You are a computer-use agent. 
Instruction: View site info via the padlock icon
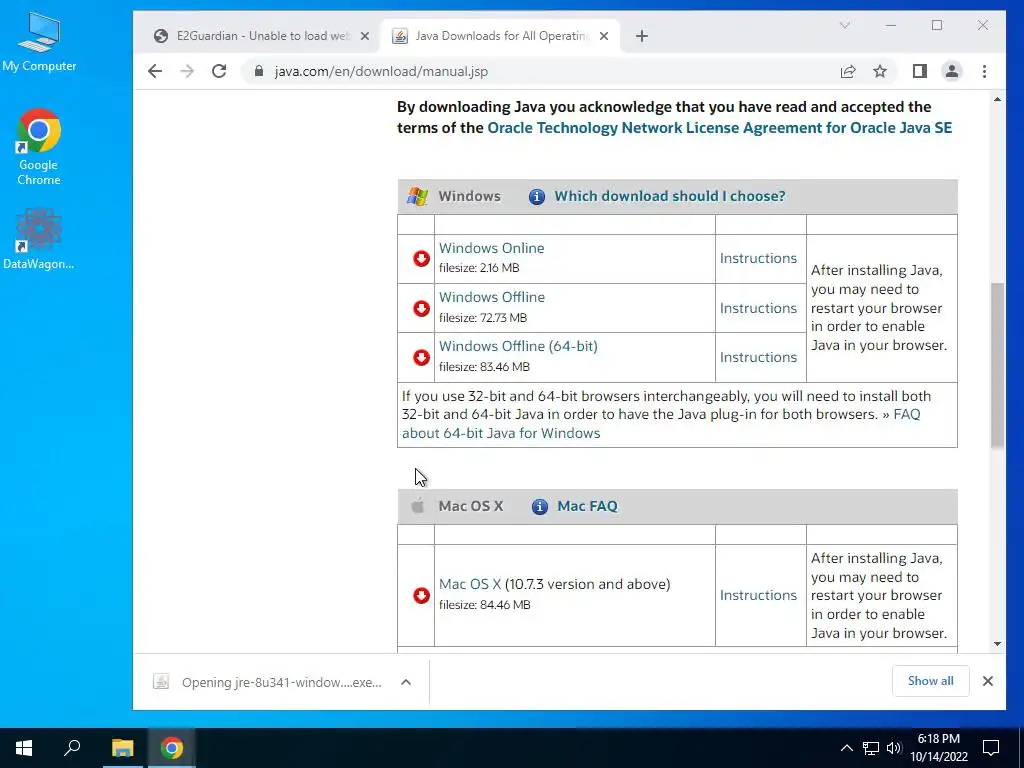click(x=259, y=71)
